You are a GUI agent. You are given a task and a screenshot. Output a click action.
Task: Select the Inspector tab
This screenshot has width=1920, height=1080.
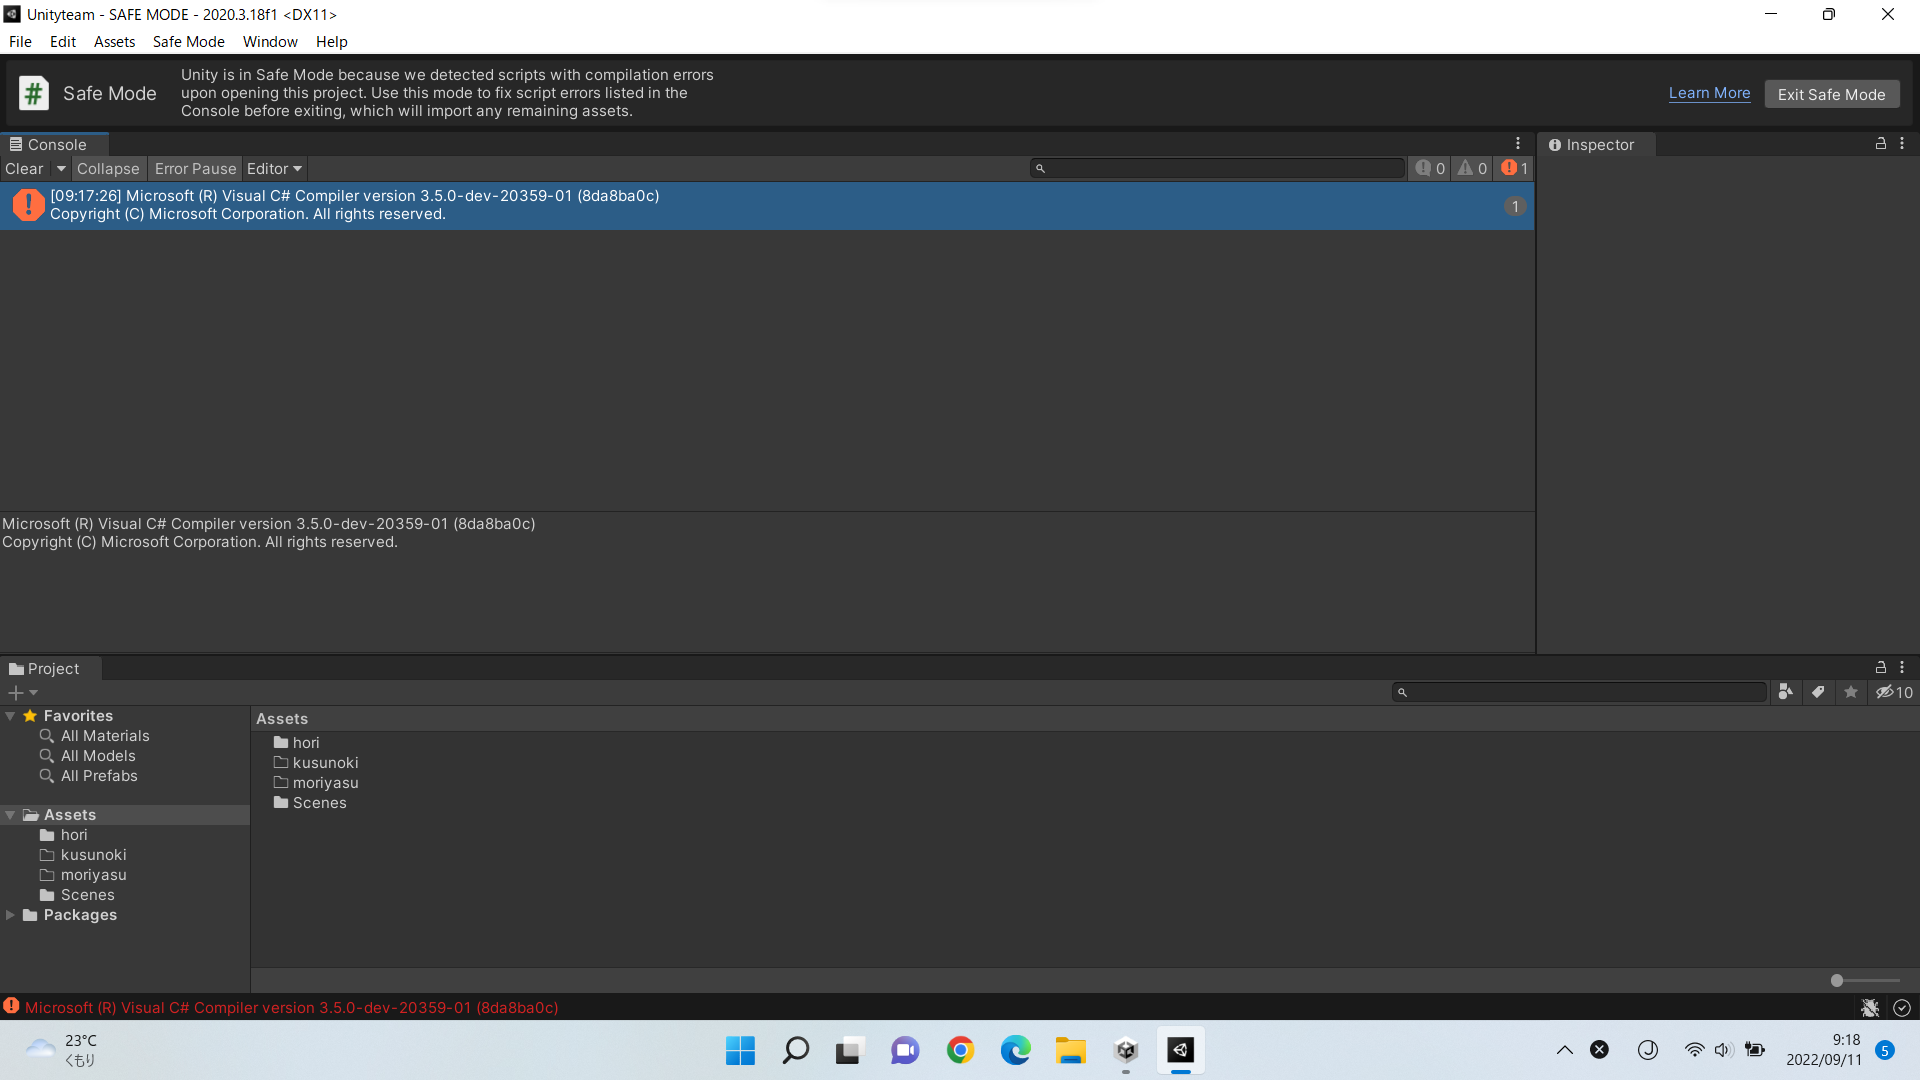point(1596,144)
